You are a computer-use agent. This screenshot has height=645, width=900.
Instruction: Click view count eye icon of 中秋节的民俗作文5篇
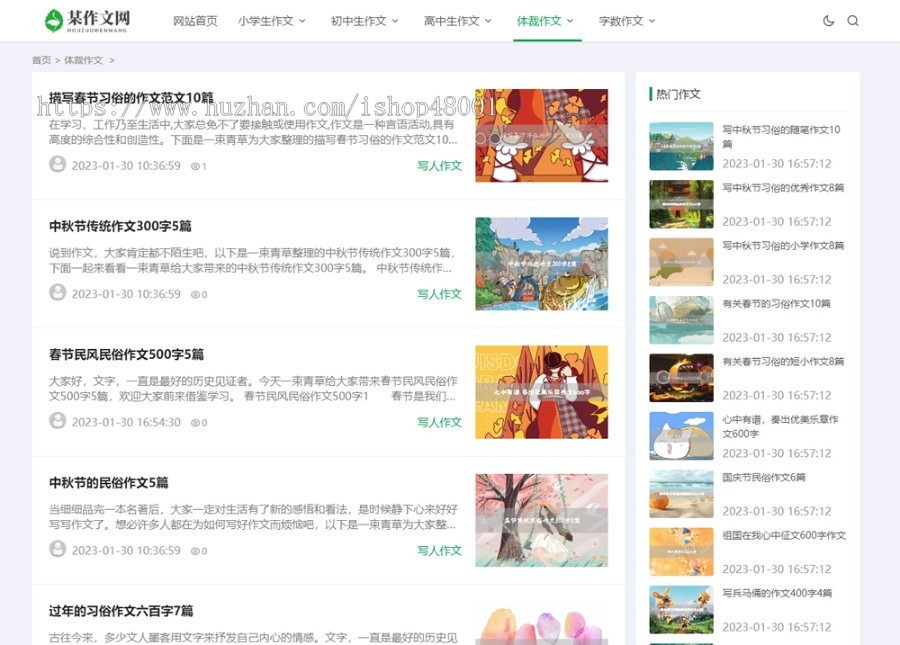pos(195,551)
